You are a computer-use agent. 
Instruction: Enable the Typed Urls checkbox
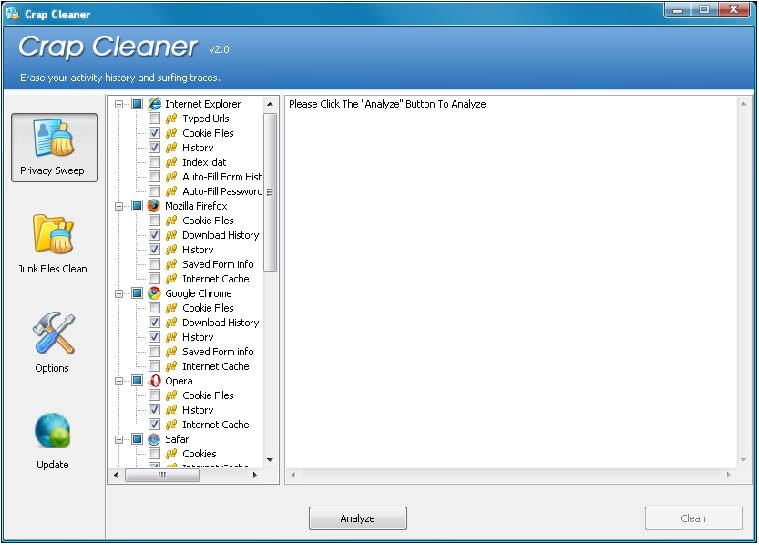coord(154,118)
